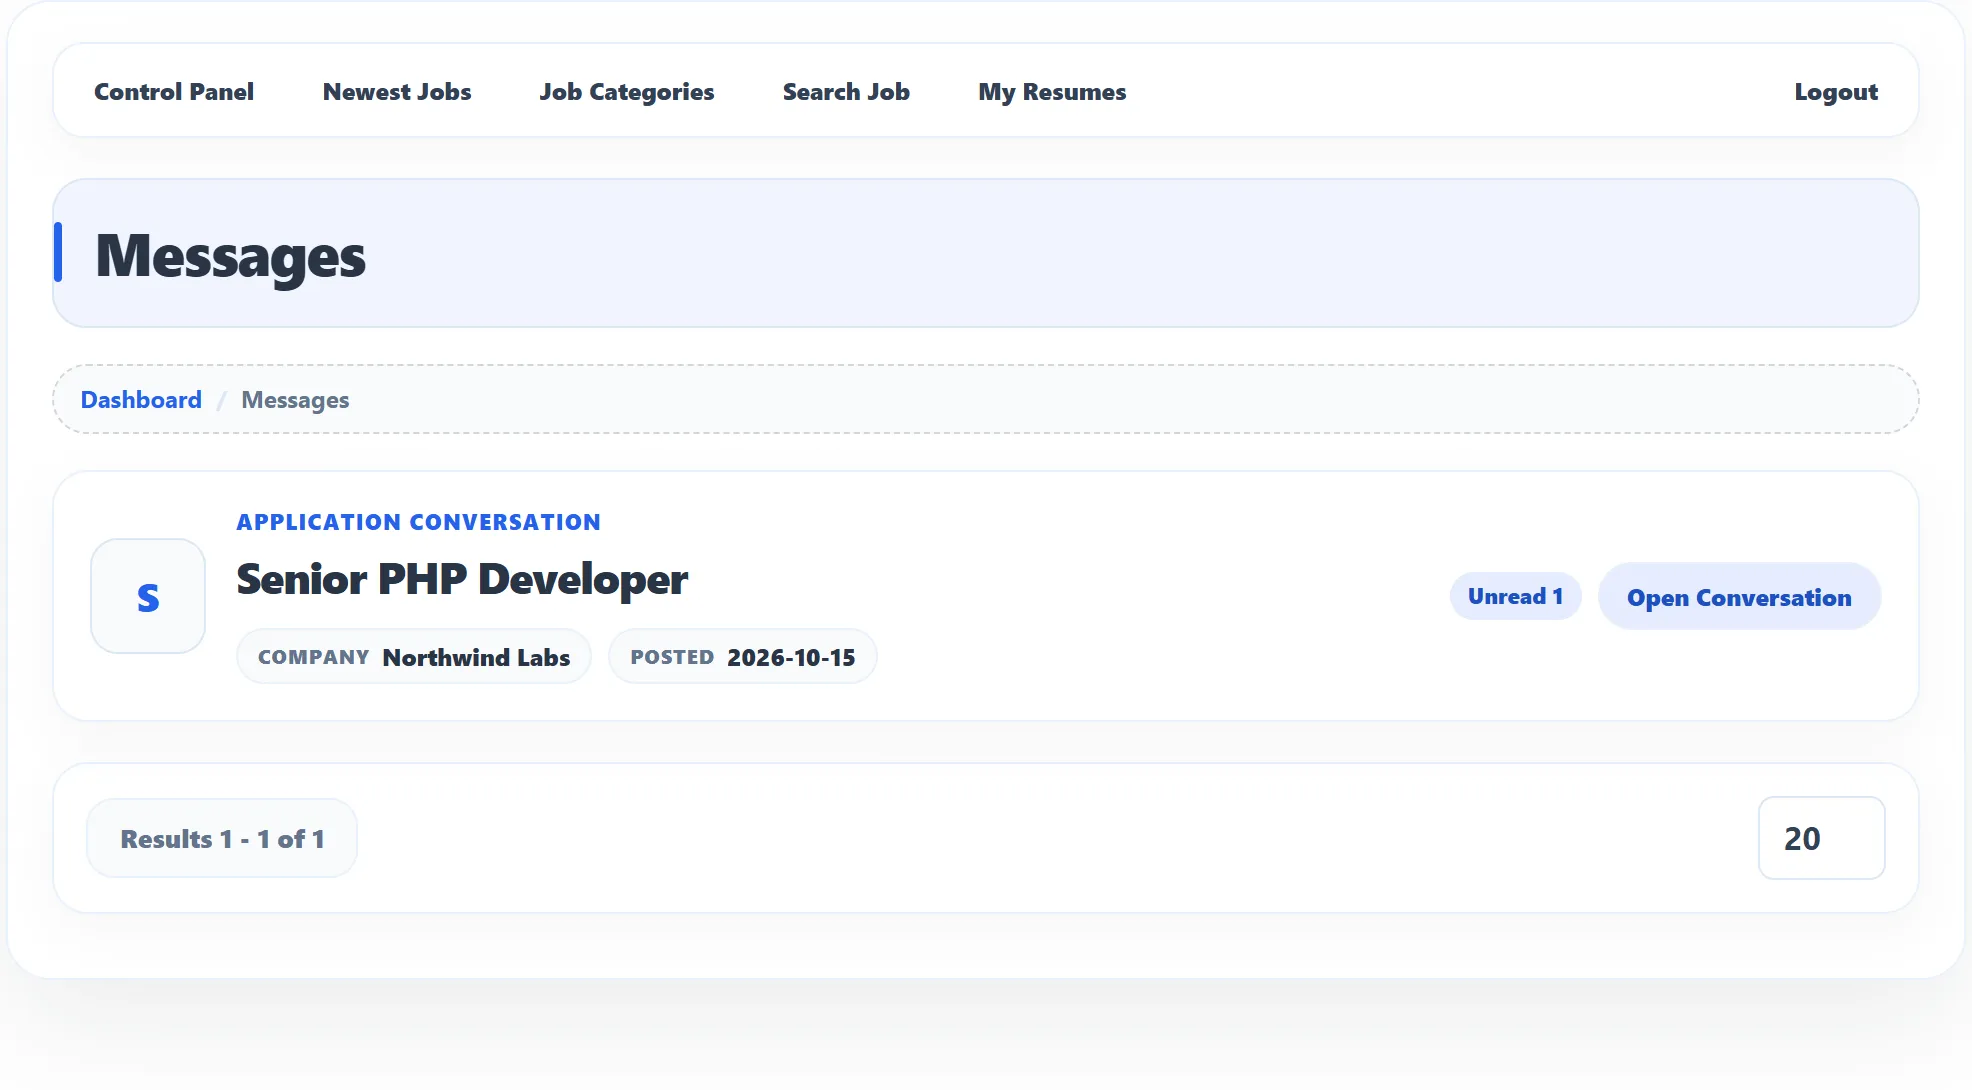Click the Open Conversation button
This screenshot has width=1972, height=1090.
(1739, 597)
